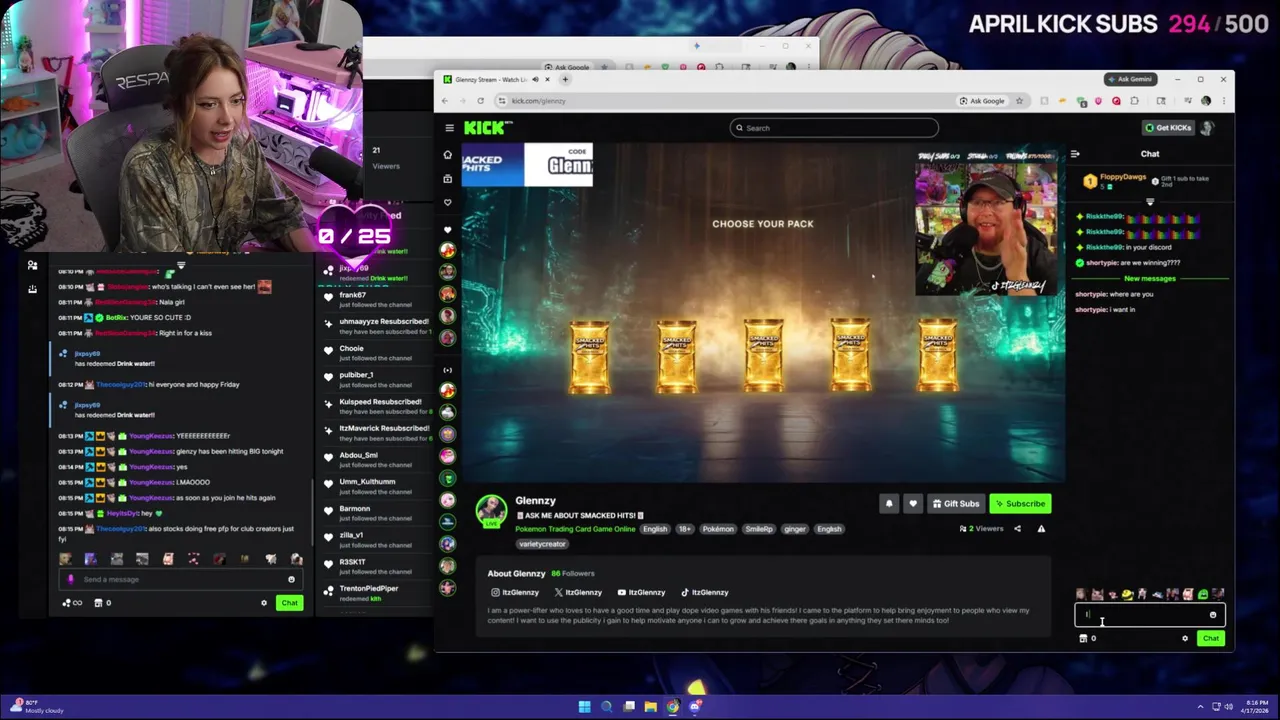This screenshot has width=1280, height=720.
Task: Open Following heart outline in Kick sidebar
Action: point(447,202)
